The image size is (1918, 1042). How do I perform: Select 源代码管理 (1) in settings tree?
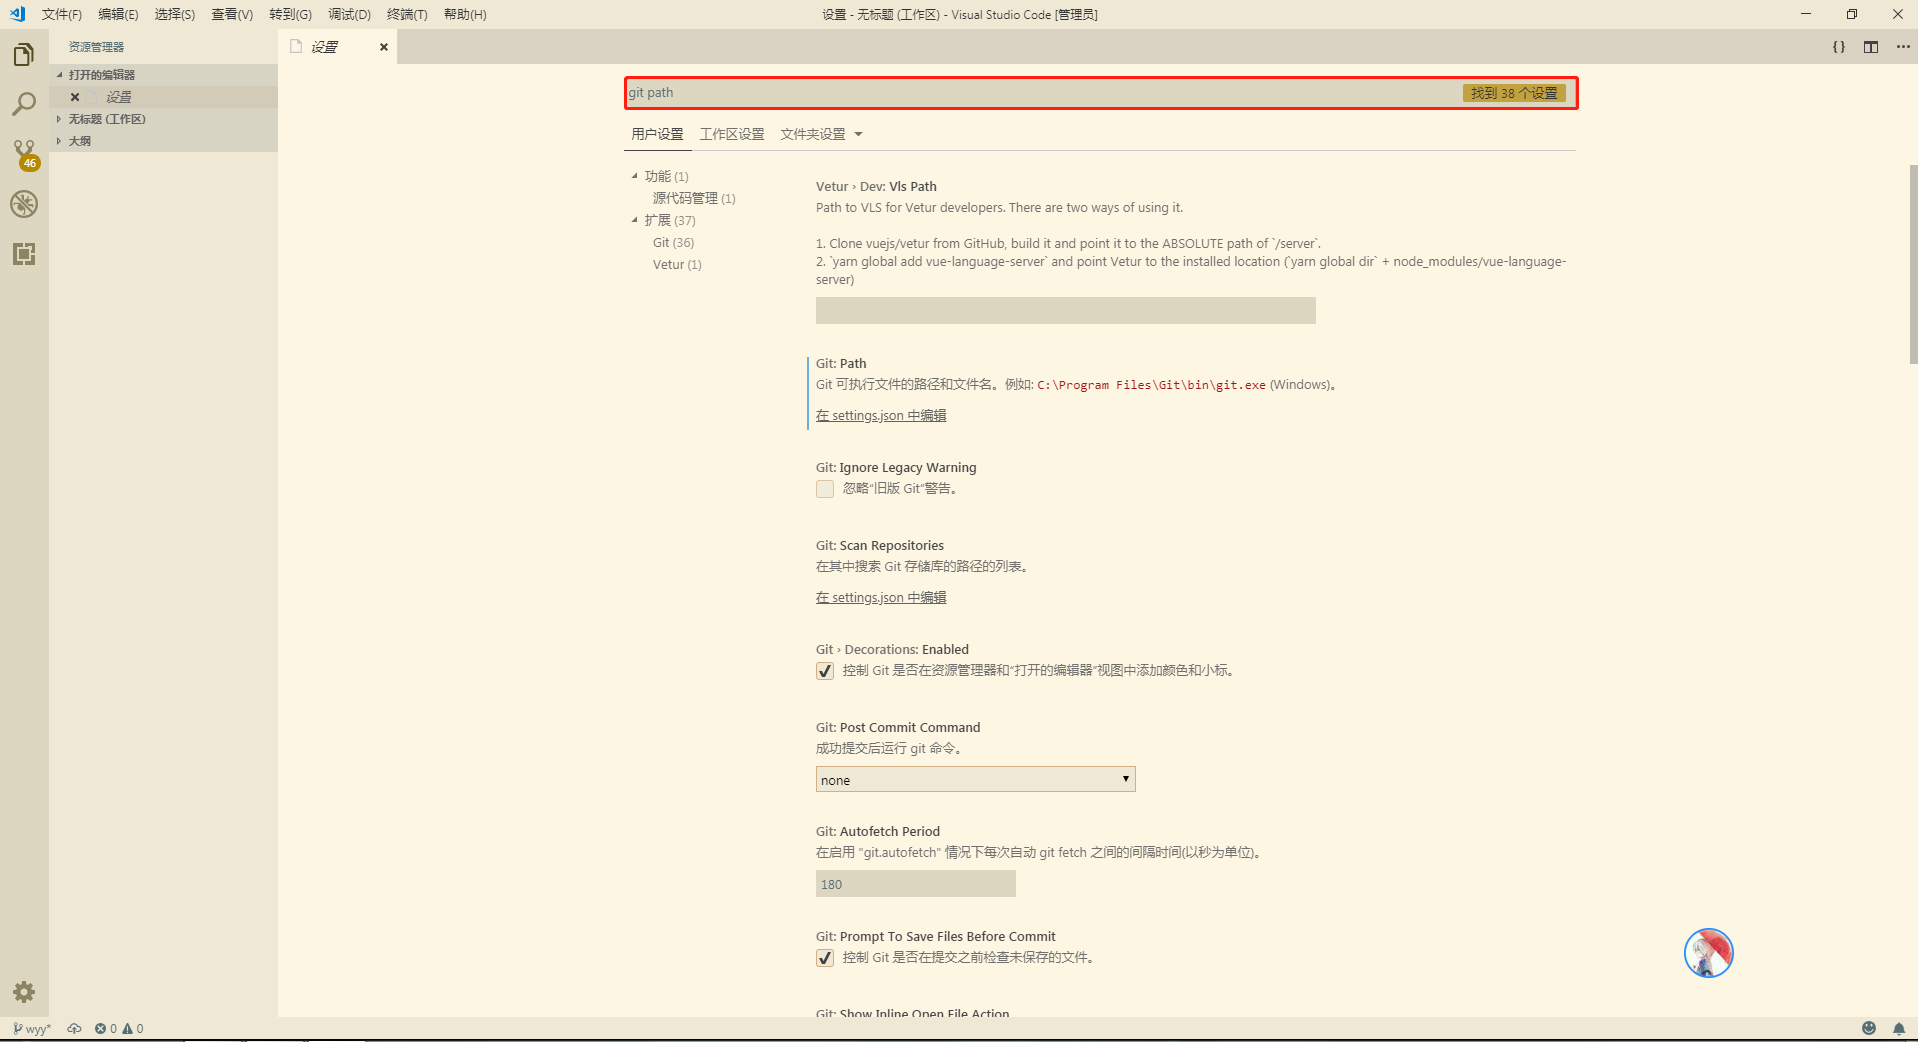click(694, 198)
